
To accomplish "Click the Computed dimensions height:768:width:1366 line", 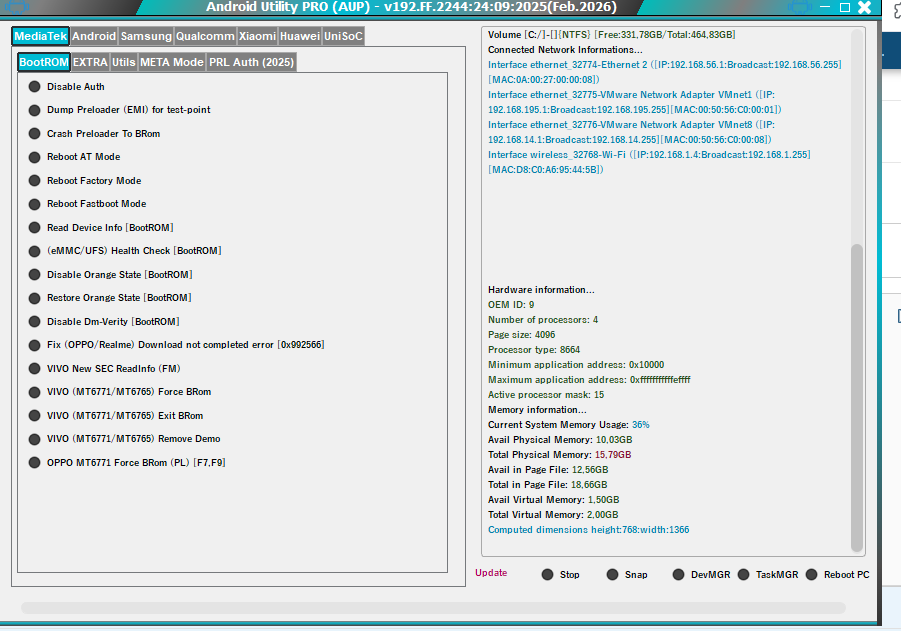I will click(588, 530).
